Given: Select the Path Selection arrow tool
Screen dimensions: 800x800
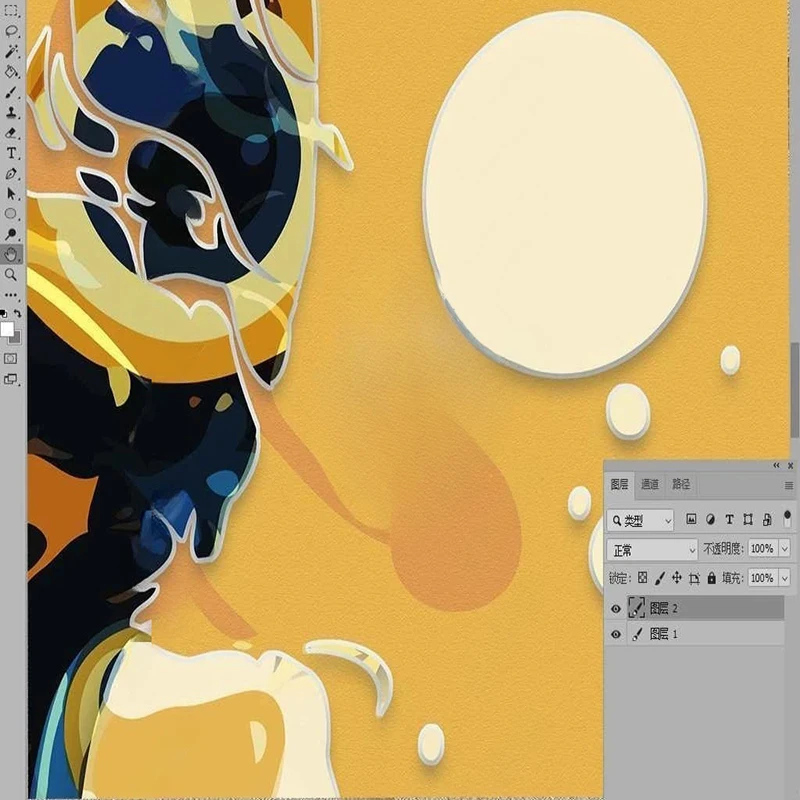Looking at the screenshot, I should click(x=11, y=194).
